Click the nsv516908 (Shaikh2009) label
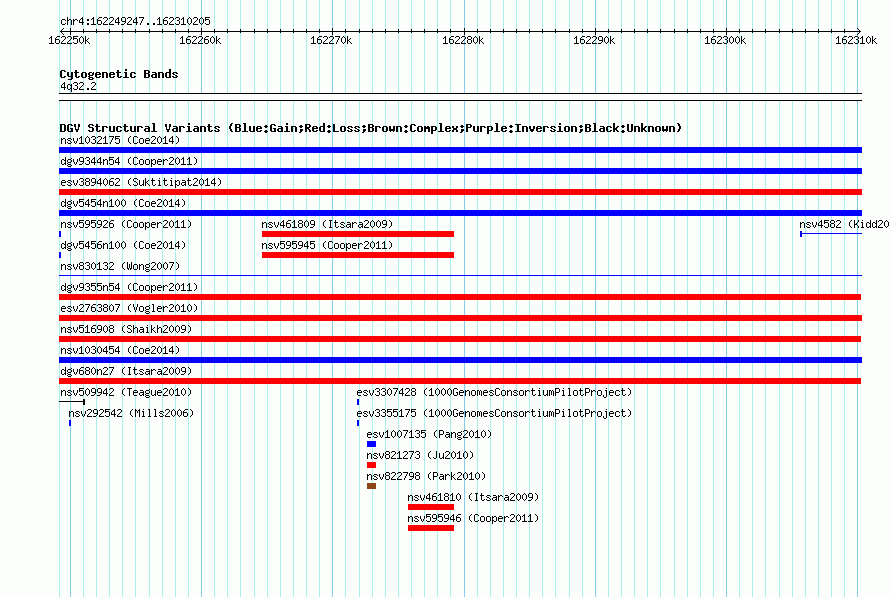Image resolution: width=890 pixels, height=597 pixels. [x=126, y=329]
